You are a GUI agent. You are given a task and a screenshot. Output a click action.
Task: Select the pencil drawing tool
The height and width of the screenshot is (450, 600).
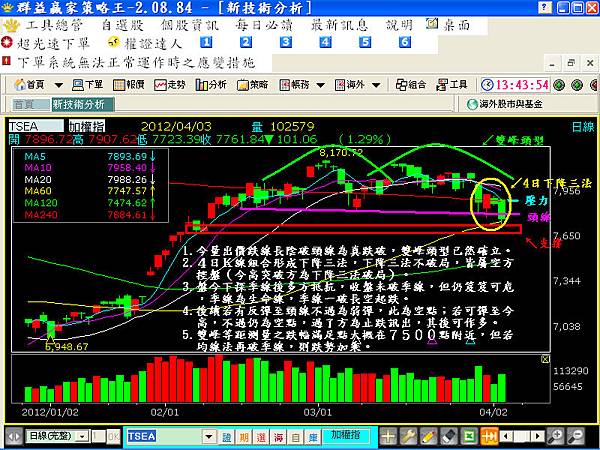pos(429,436)
